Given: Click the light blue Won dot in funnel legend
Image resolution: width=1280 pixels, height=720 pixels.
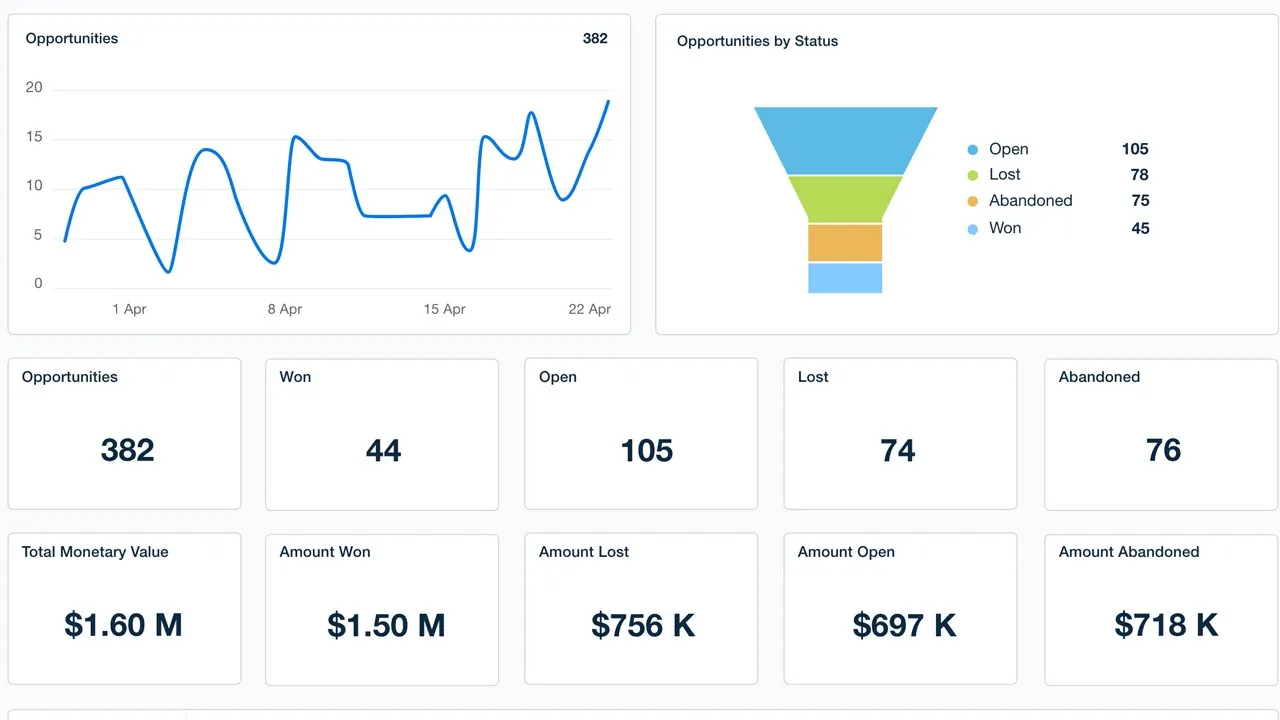Looking at the screenshot, I should click(x=972, y=229).
